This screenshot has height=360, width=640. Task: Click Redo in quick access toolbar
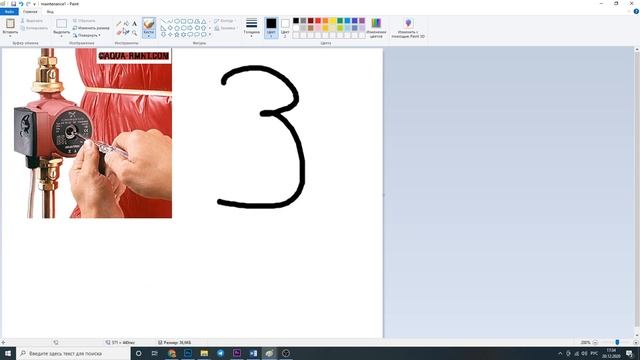click(28, 4)
